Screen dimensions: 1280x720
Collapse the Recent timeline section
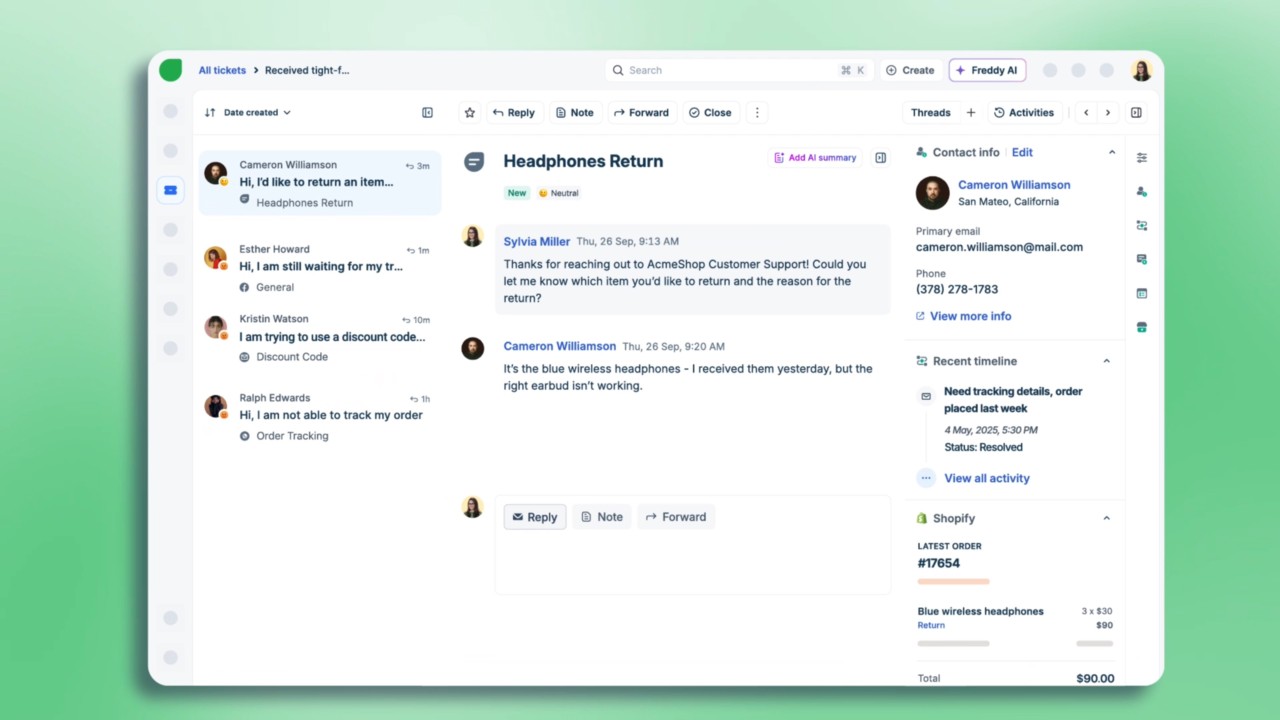pos(1106,361)
